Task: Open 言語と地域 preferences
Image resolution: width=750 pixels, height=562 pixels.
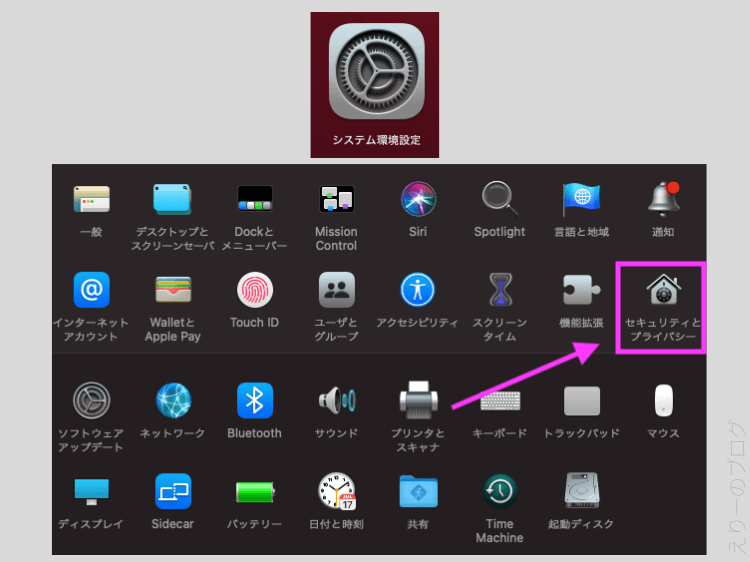Action: pyautogui.click(x=581, y=199)
